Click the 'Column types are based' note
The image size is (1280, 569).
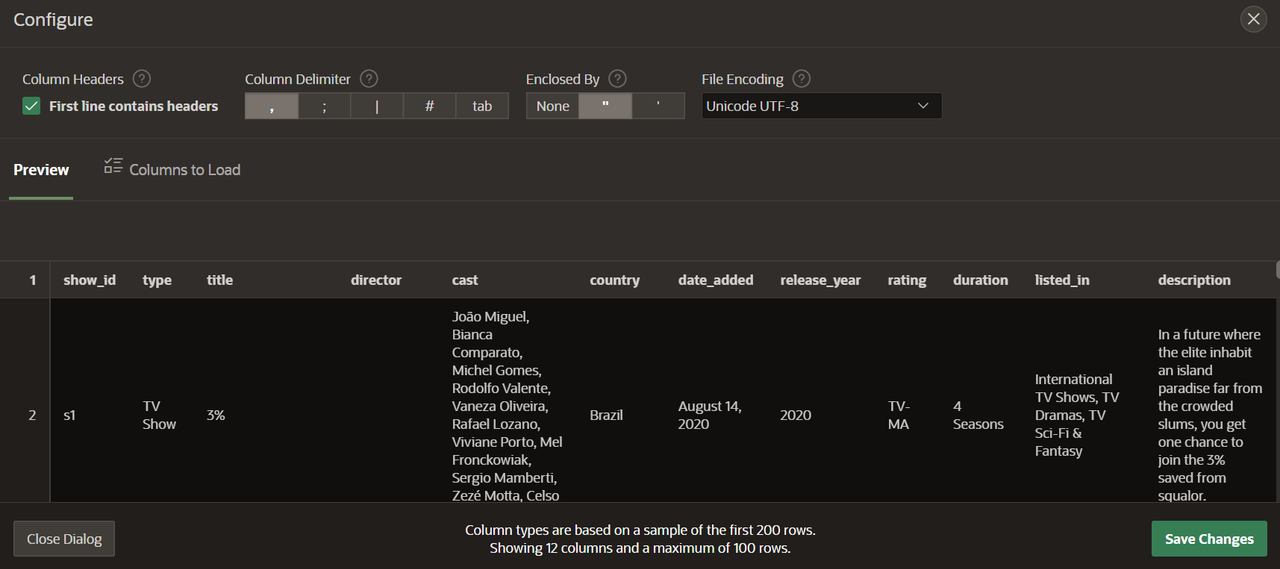click(640, 530)
